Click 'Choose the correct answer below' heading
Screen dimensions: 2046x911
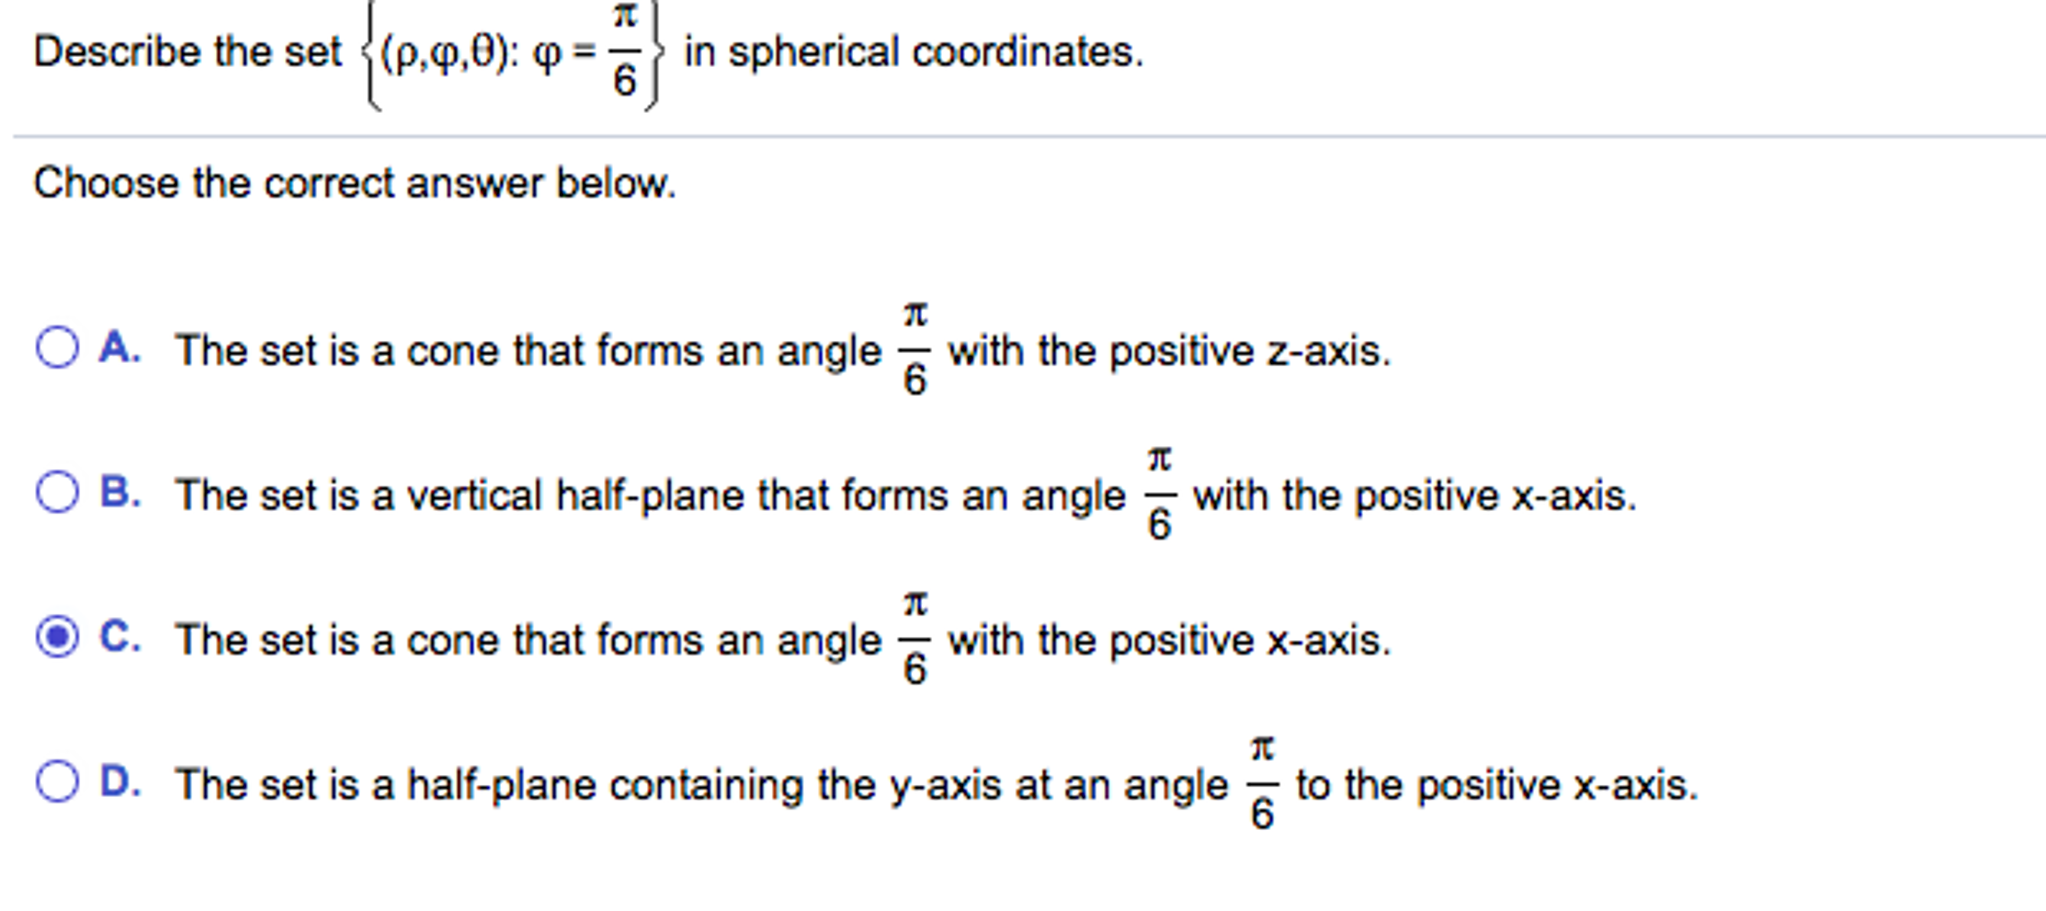click(x=356, y=182)
